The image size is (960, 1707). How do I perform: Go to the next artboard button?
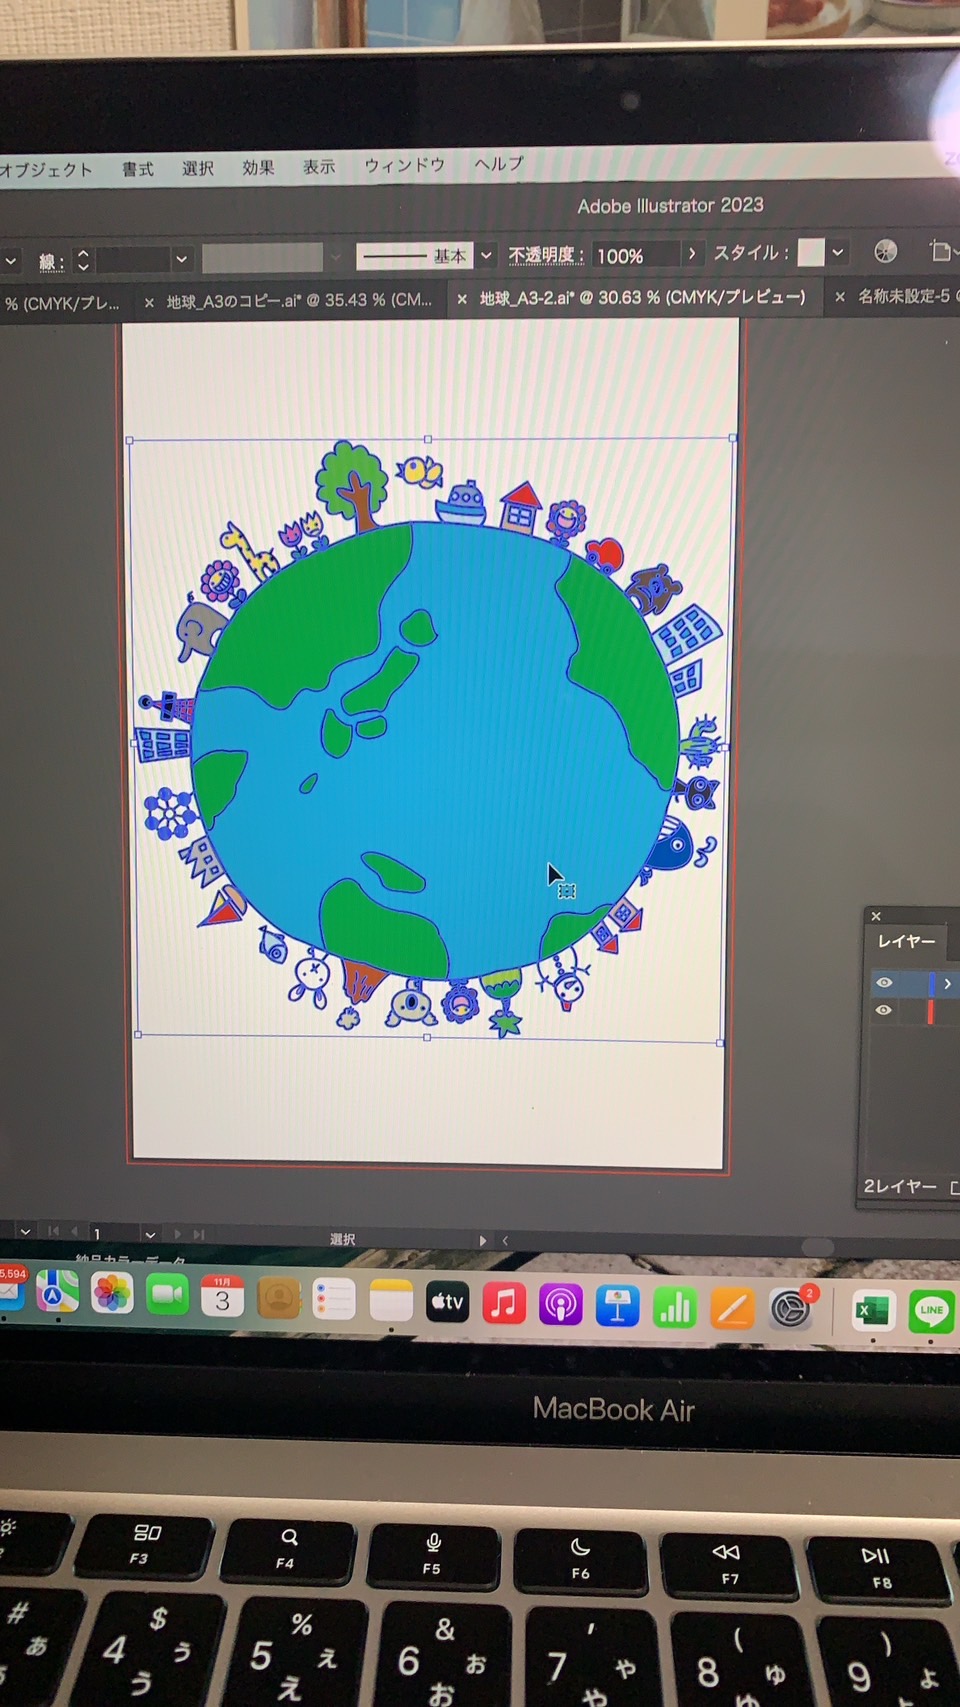coord(178,1235)
